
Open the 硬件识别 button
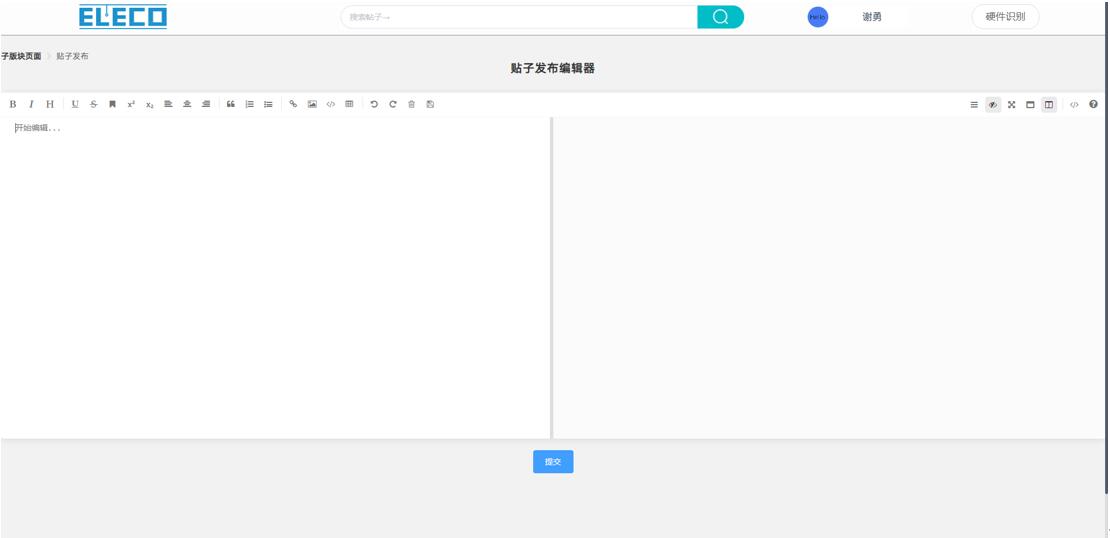pyautogui.click(x=1005, y=16)
